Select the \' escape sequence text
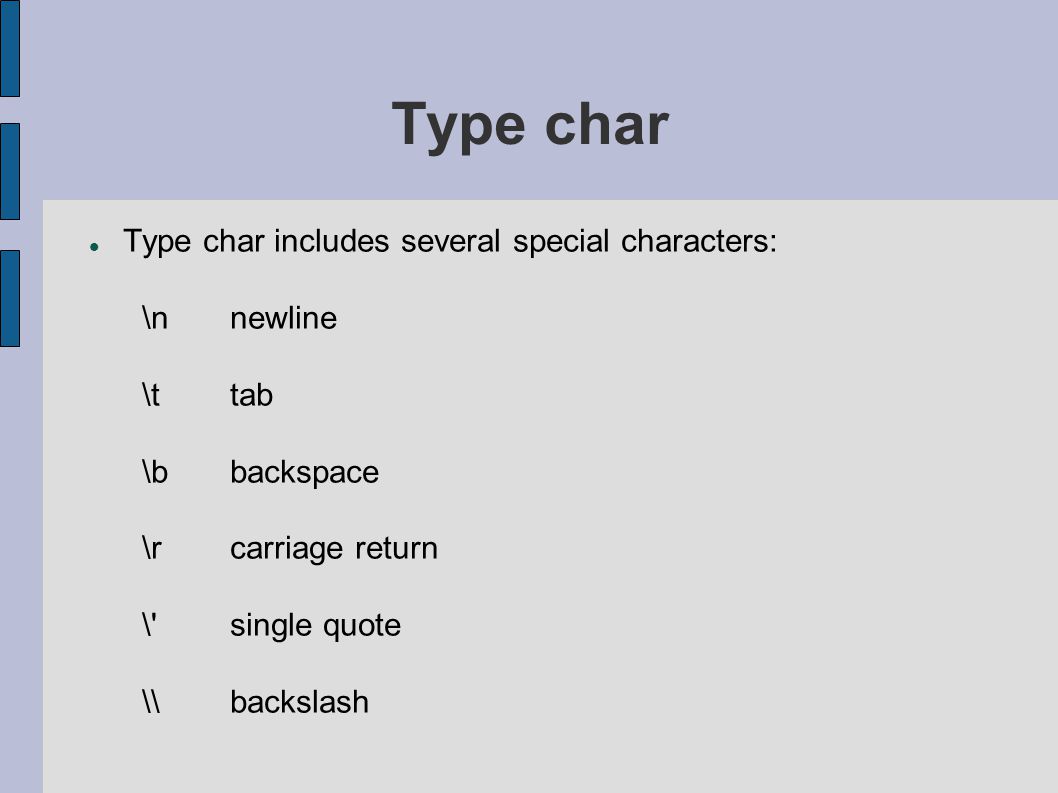Image resolution: width=1058 pixels, height=793 pixels. point(150,625)
